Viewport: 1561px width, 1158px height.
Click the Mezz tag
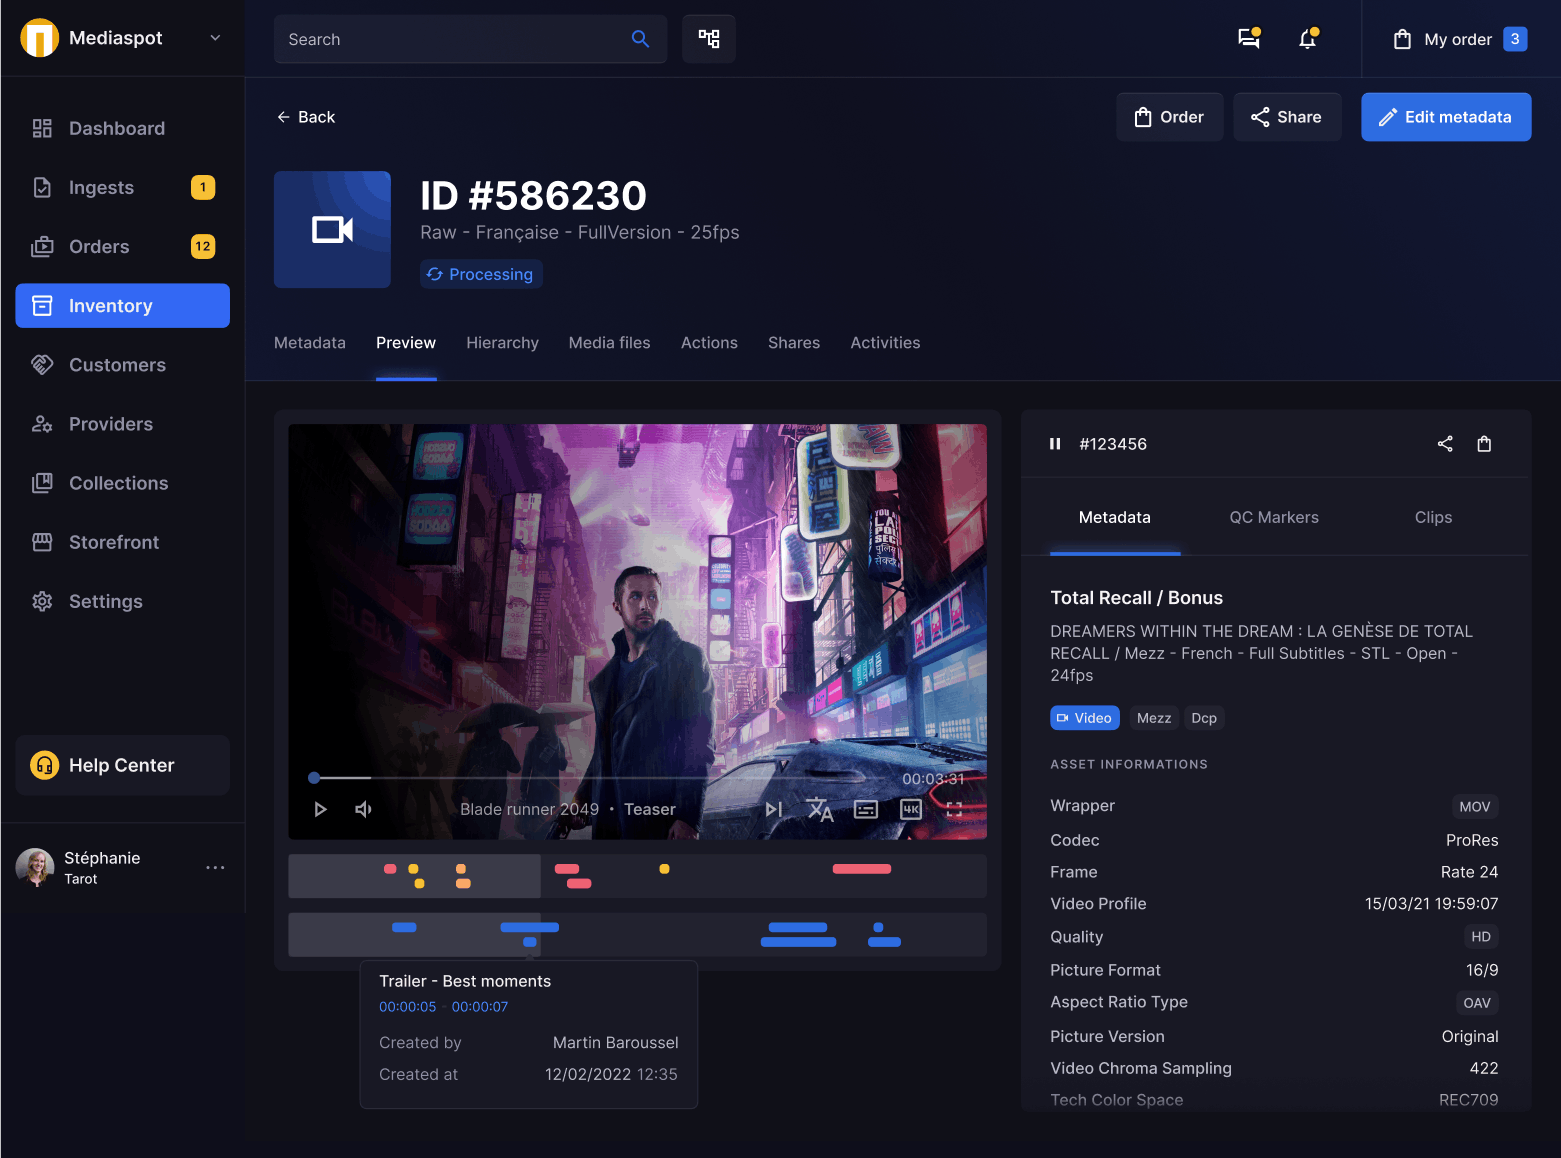[1154, 718]
